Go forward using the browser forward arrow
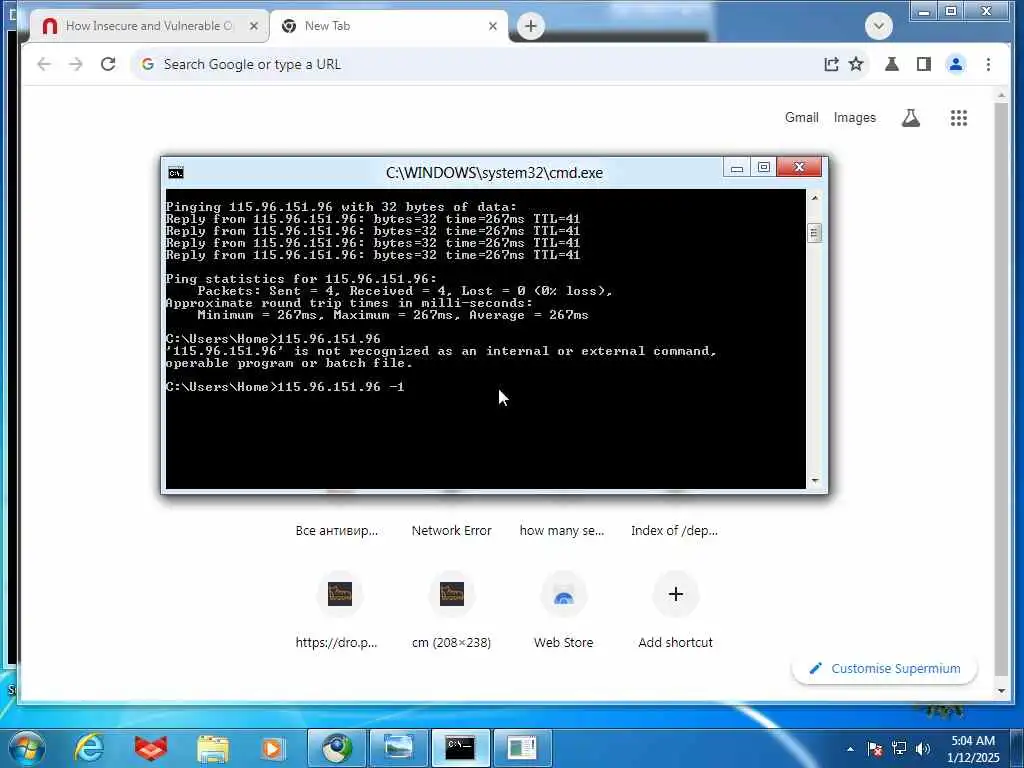The width and height of the screenshot is (1024, 768). pyautogui.click(x=76, y=64)
